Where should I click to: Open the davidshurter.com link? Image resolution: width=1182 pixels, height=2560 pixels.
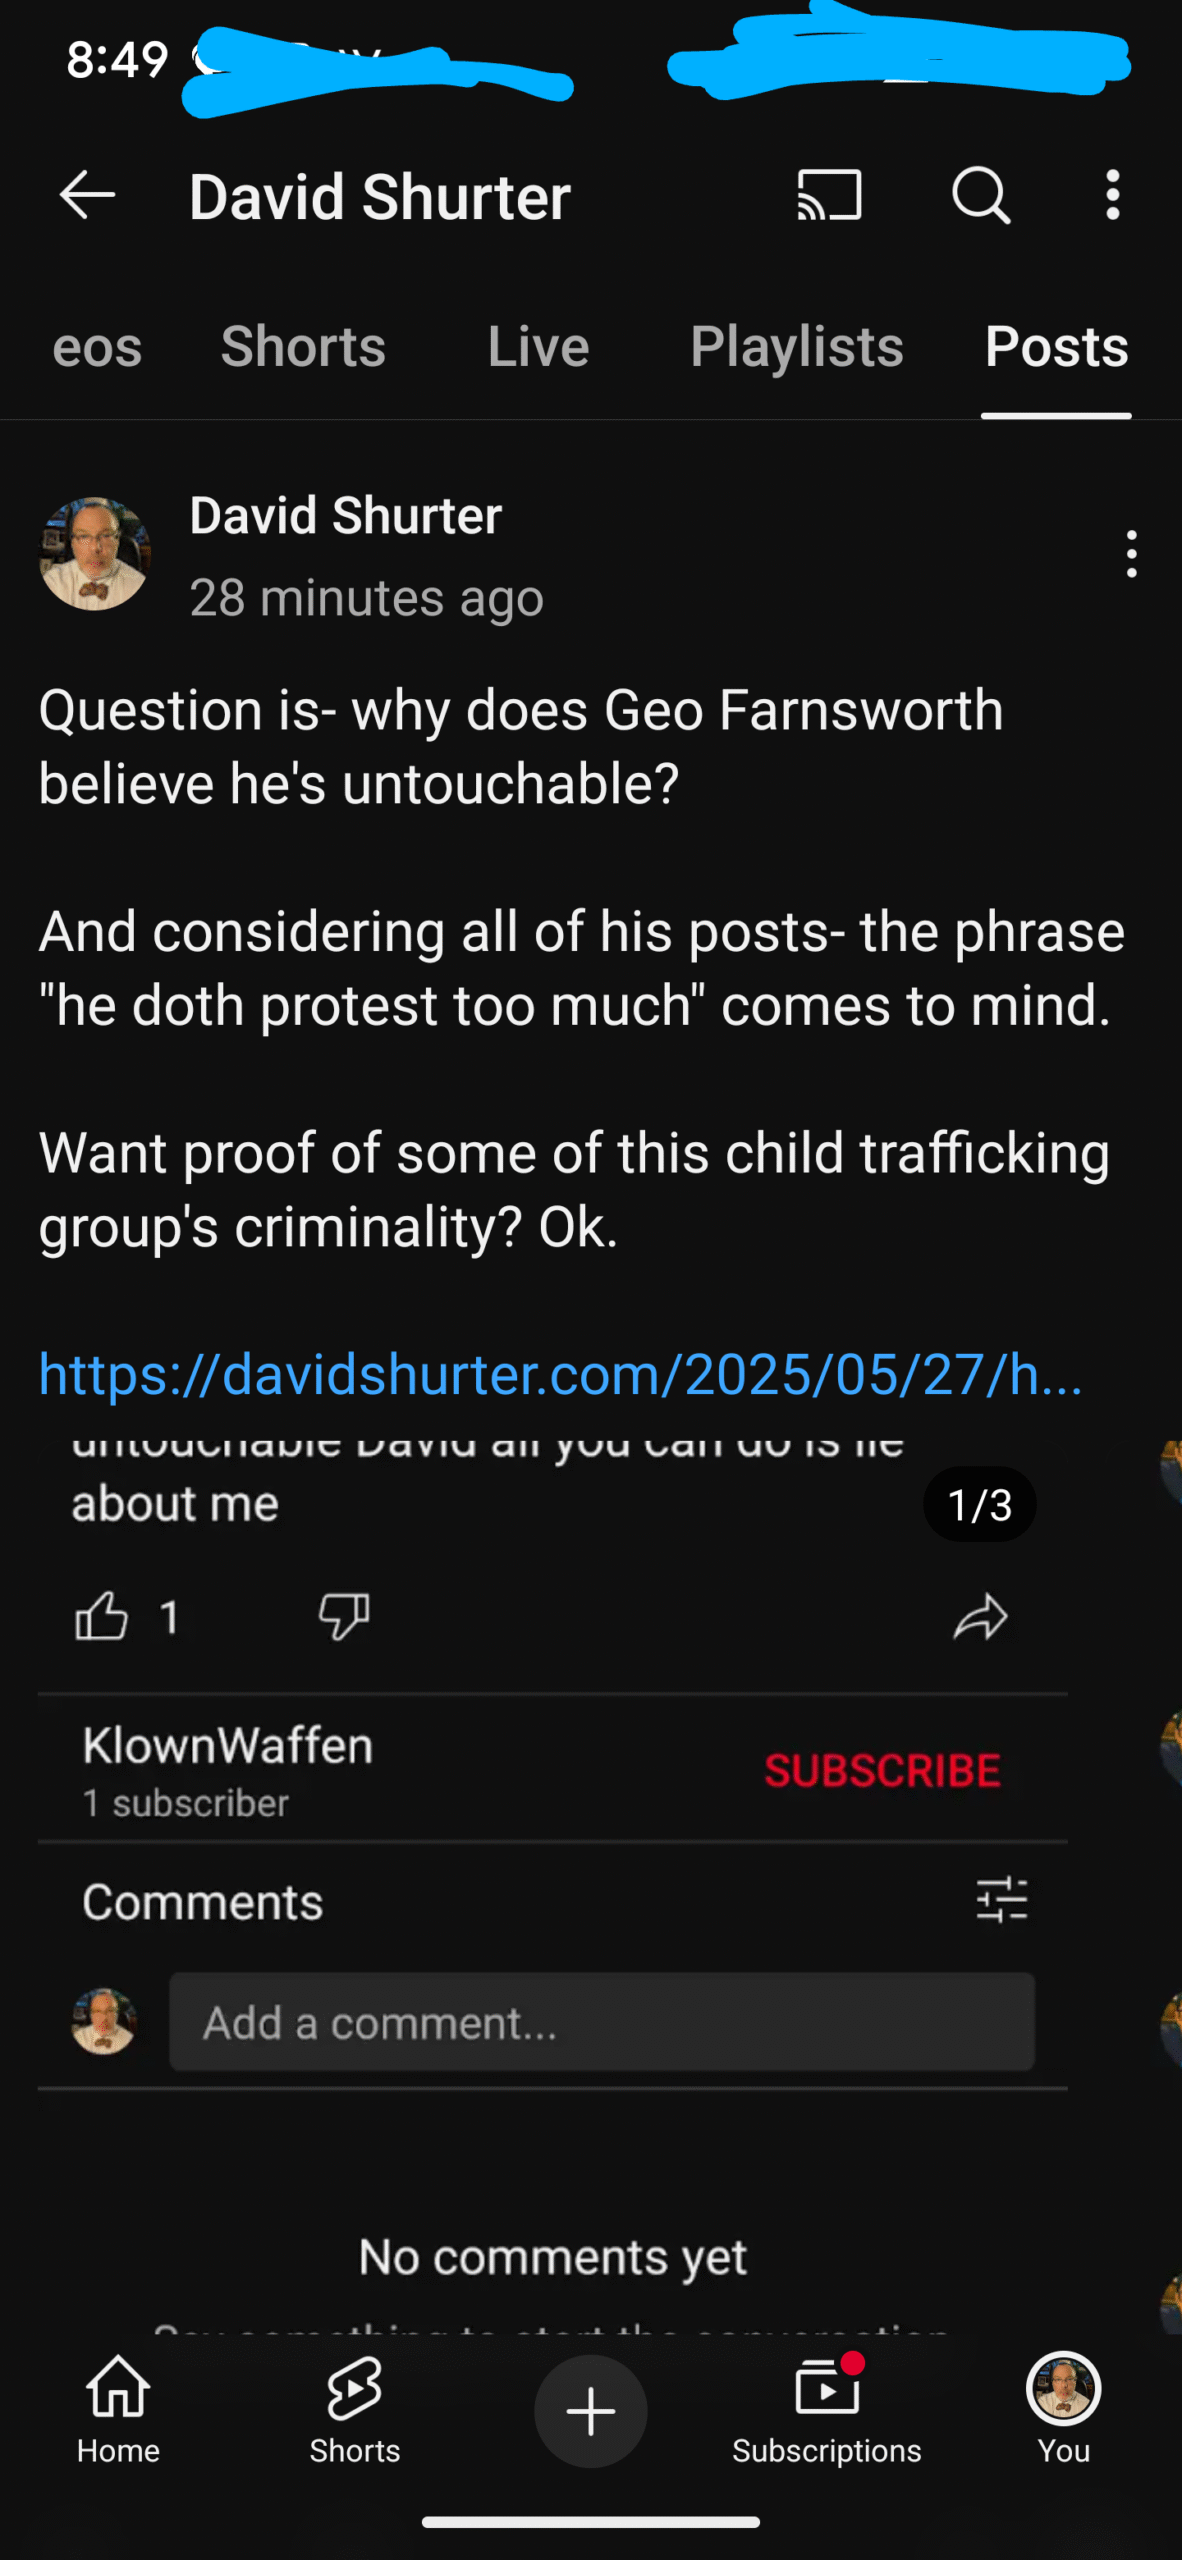click(x=560, y=1374)
